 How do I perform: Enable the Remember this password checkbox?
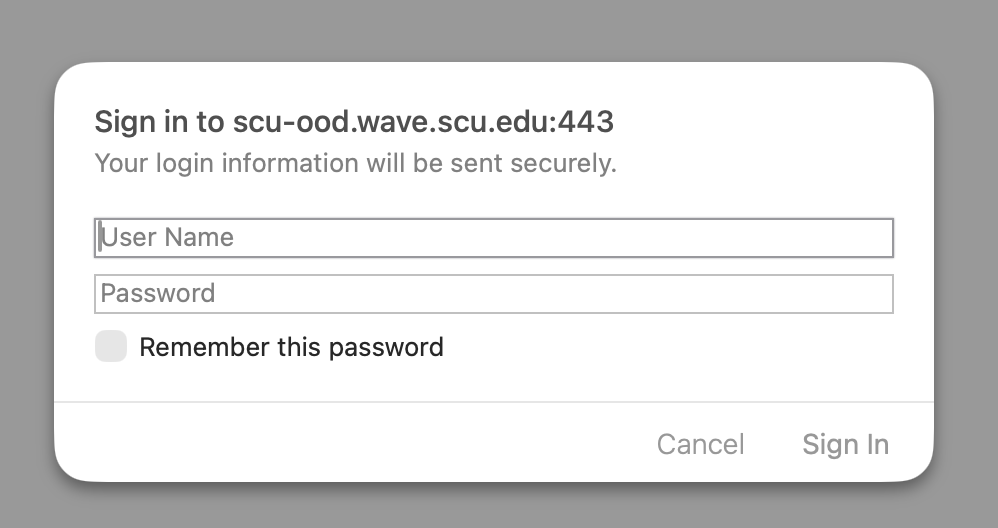click(x=111, y=347)
